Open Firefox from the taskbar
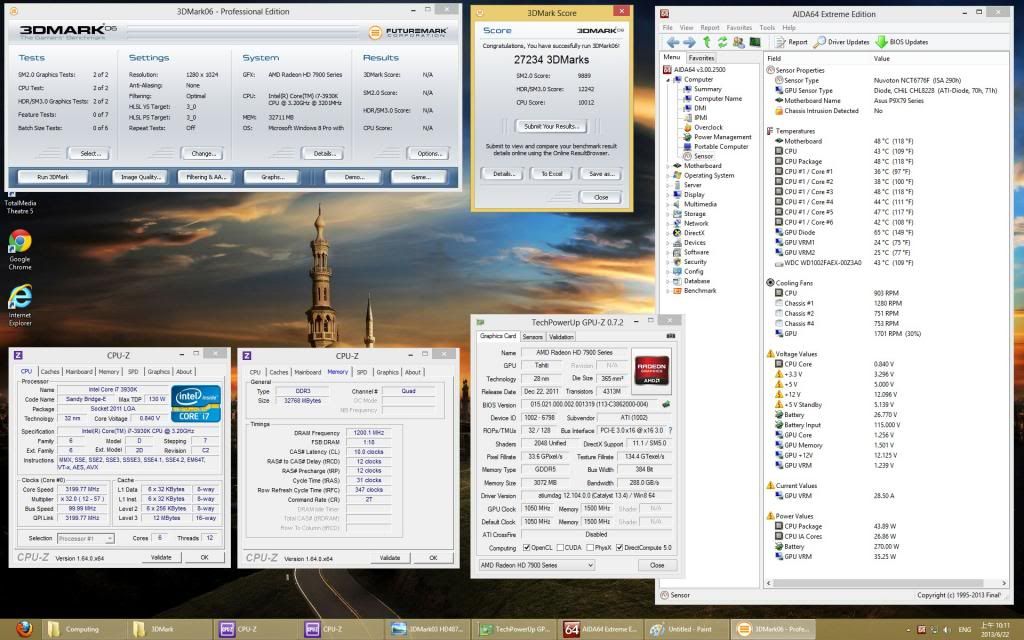The height and width of the screenshot is (640, 1024). tap(24, 629)
